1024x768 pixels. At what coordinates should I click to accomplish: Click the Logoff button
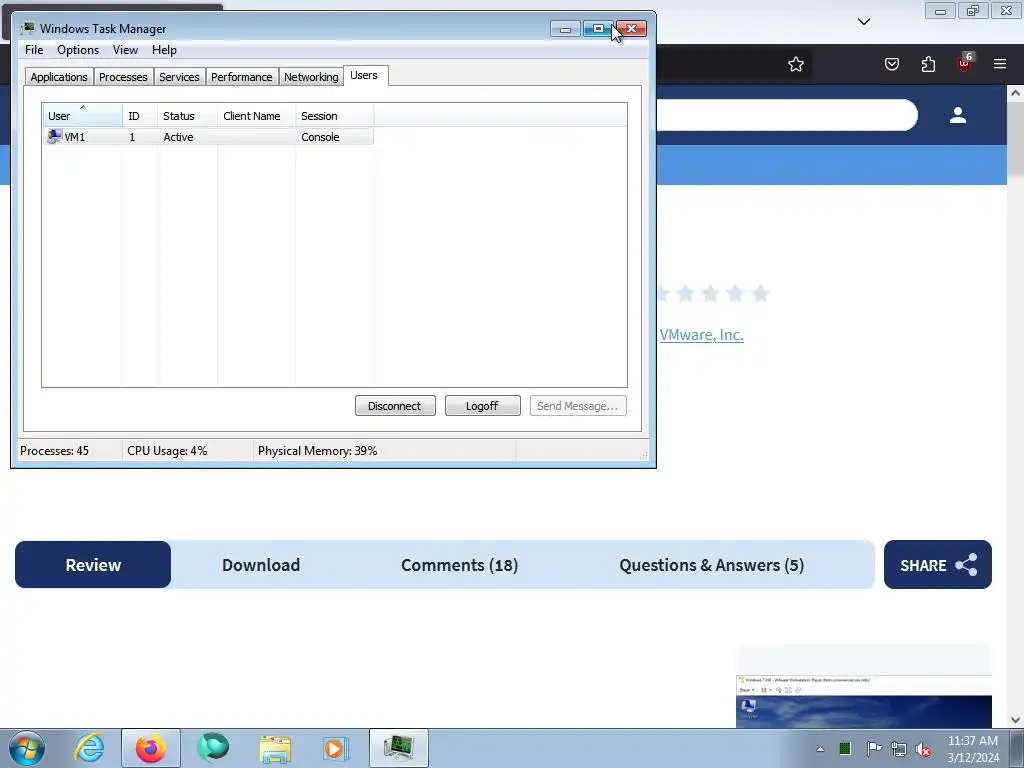pos(483,406)
